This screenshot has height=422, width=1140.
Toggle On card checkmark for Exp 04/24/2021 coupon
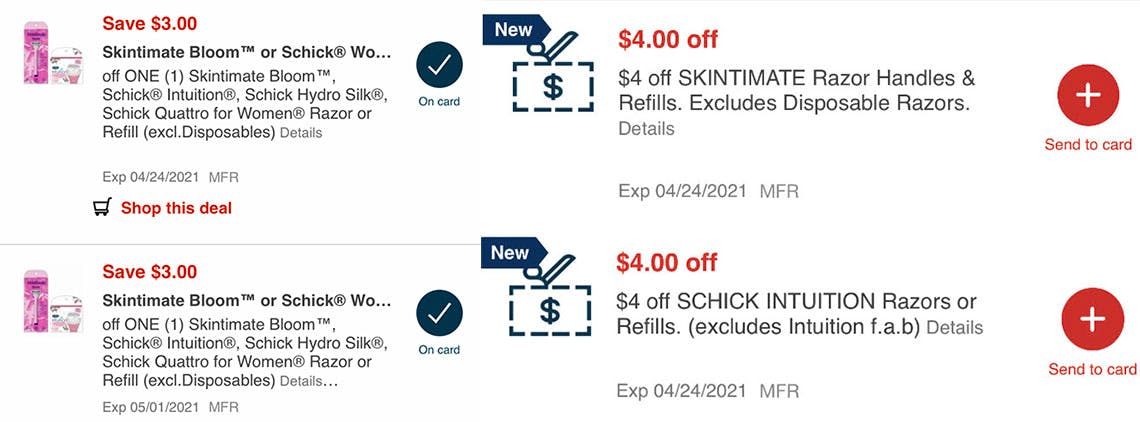pyautogui.click(x=439, y=68)
